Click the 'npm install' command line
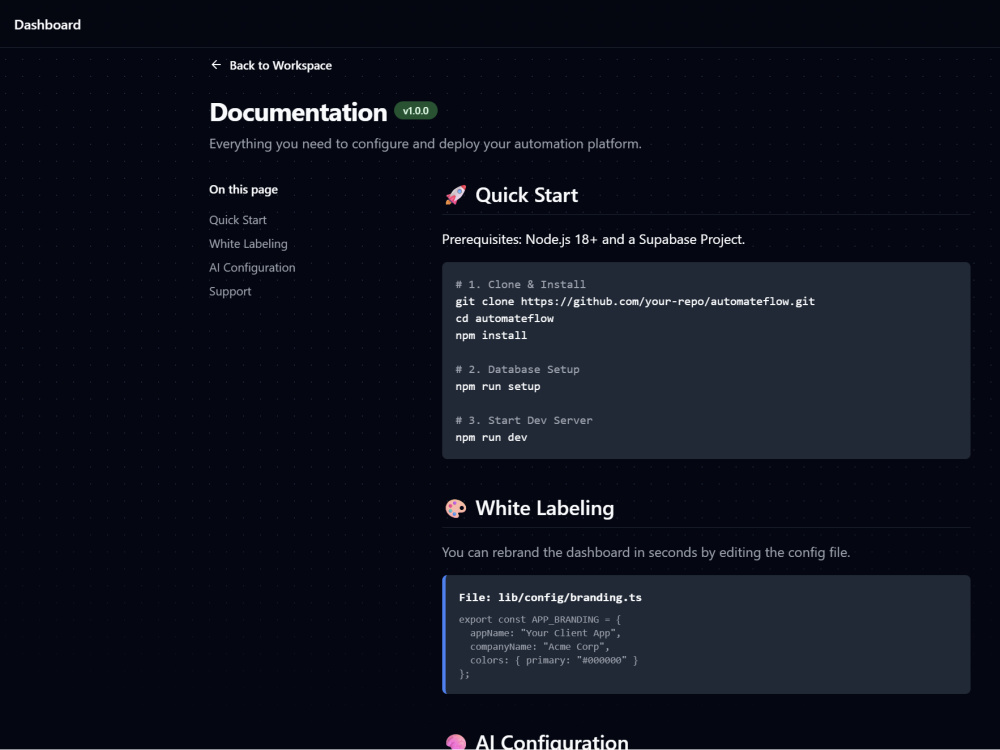Viewport: 1000px width, 750px height. [x=491, y=335]
